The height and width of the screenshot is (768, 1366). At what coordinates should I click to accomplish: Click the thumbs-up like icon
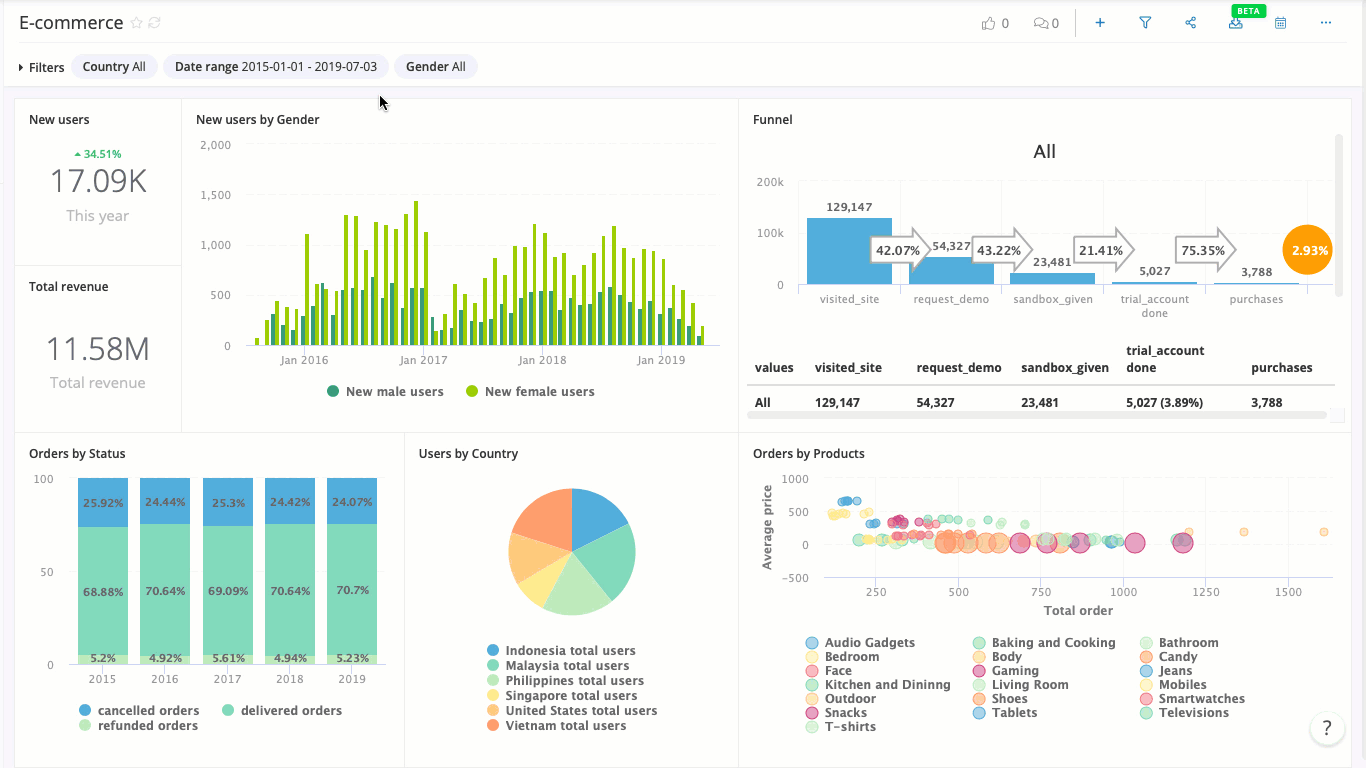[x=989, y=23]
